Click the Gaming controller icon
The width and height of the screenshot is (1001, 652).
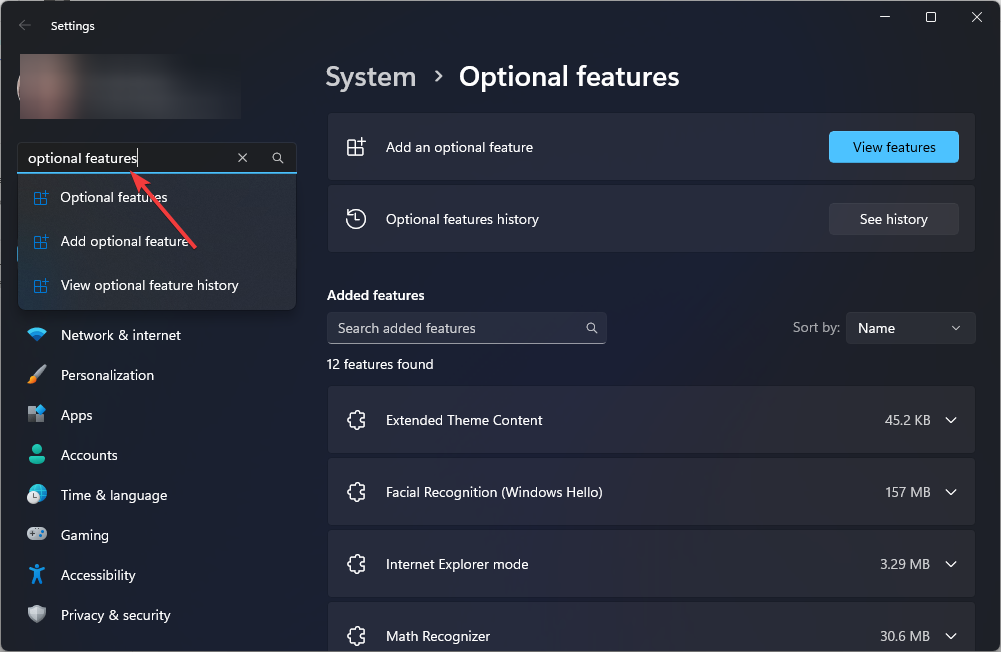[x=37, y=535]
